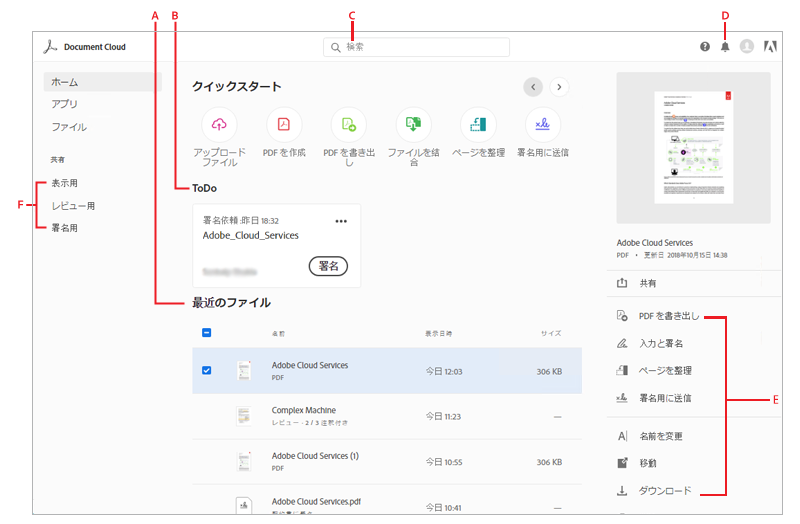Click the rename icon in right panel

point(622,436)
